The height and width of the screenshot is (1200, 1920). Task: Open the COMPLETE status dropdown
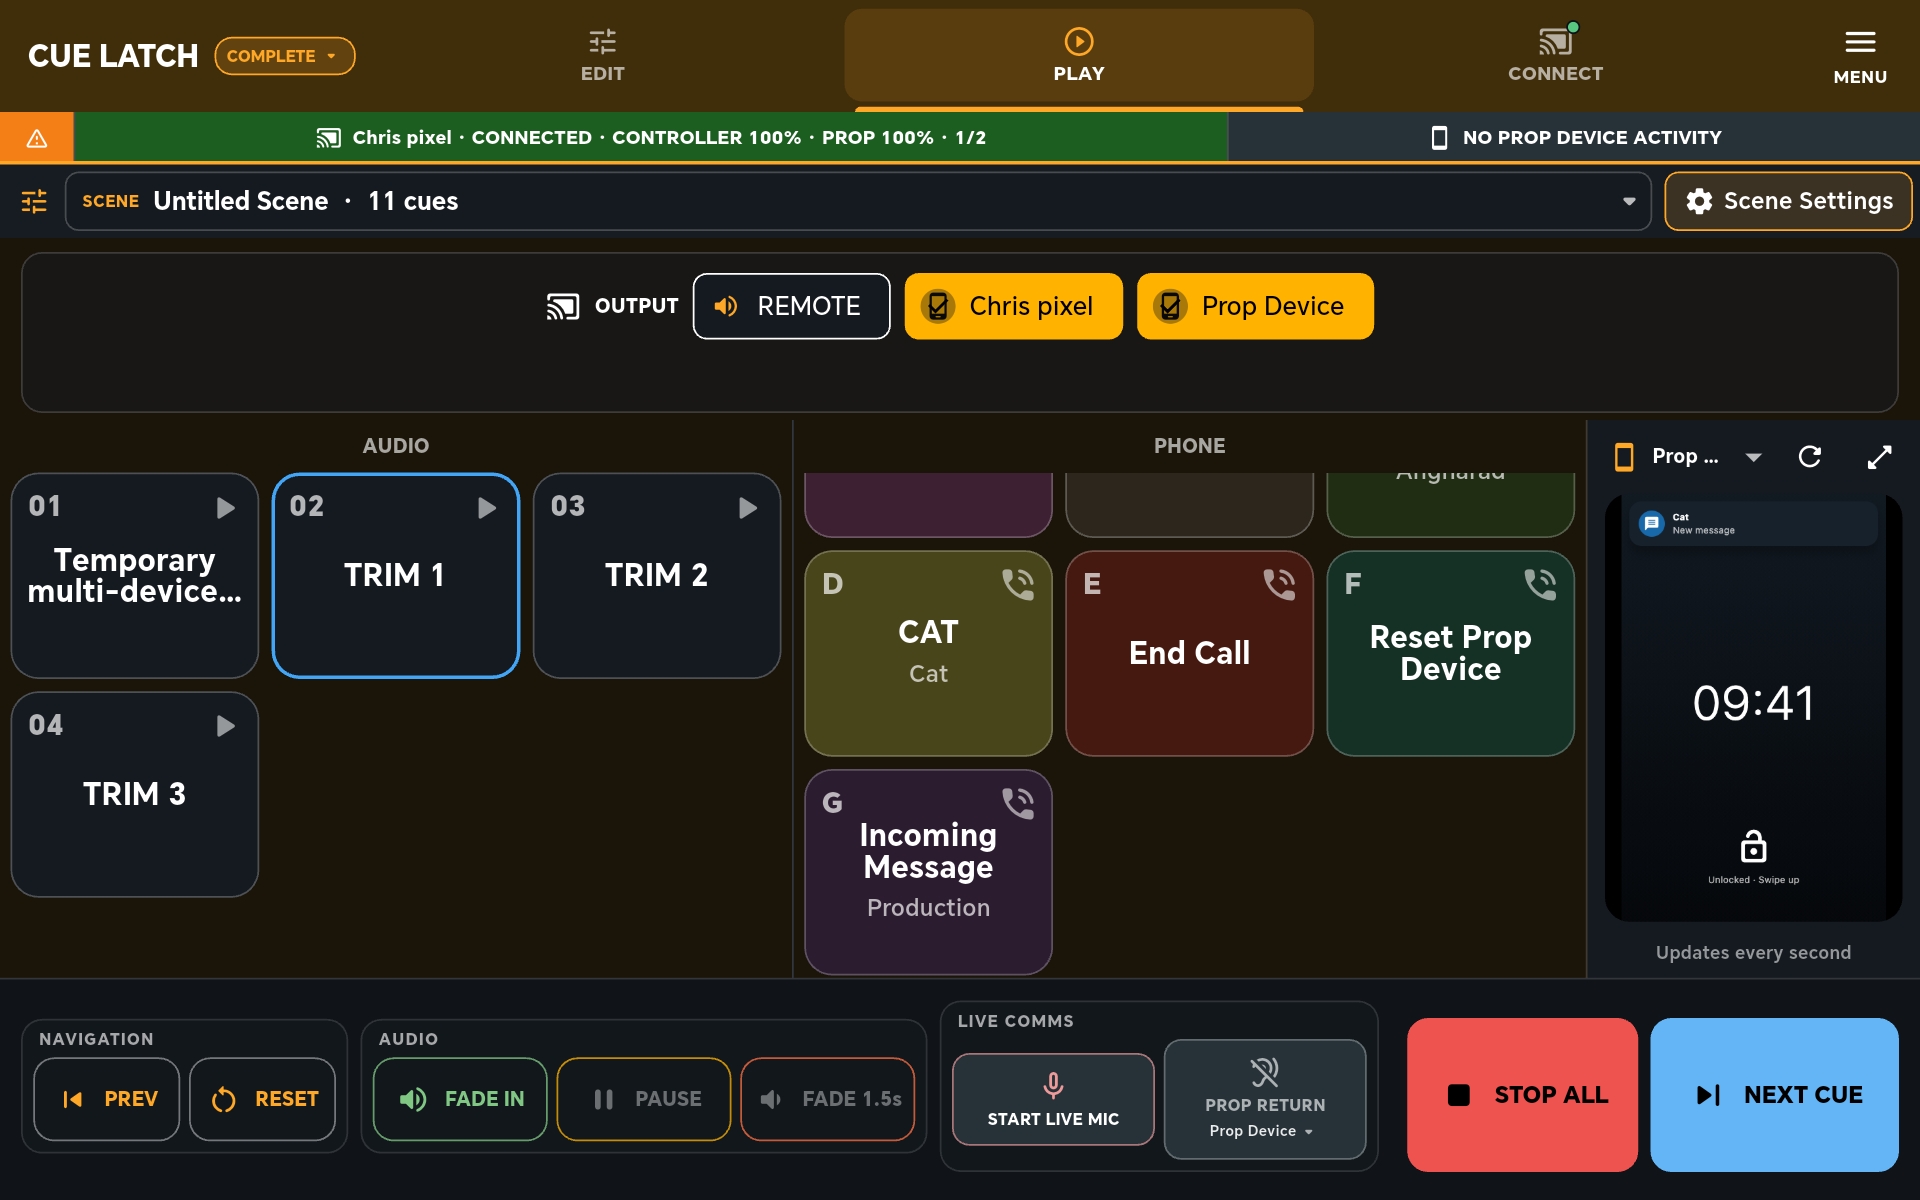285,56
